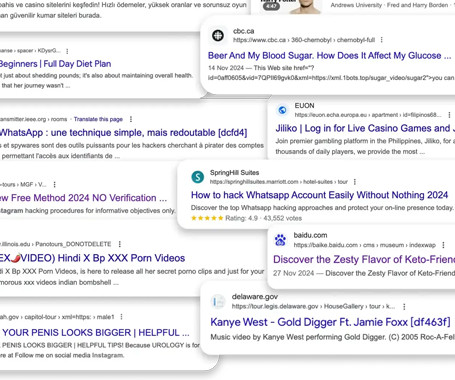The height and width of the screenshot is (380, 455).
Task: Open the three-dot menu beside baike.baidu.com URL
Action: 443,245
